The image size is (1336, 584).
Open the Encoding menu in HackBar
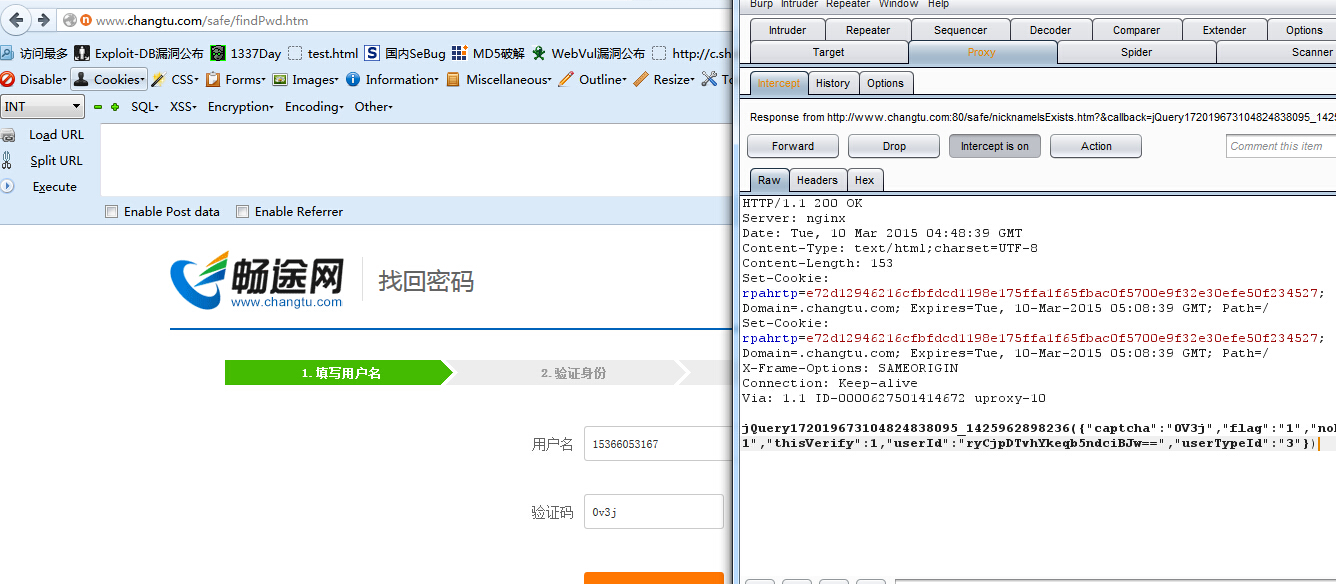314,106
